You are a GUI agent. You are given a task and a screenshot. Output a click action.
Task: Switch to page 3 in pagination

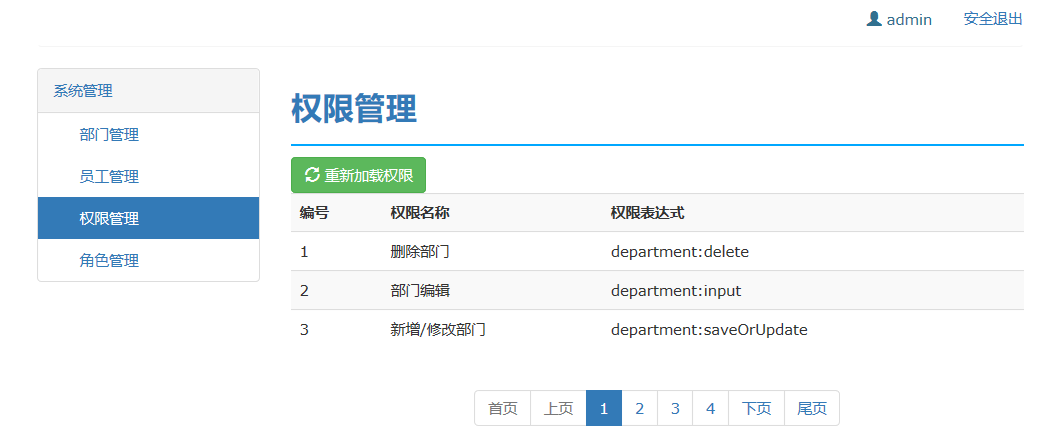pos(675,408)
